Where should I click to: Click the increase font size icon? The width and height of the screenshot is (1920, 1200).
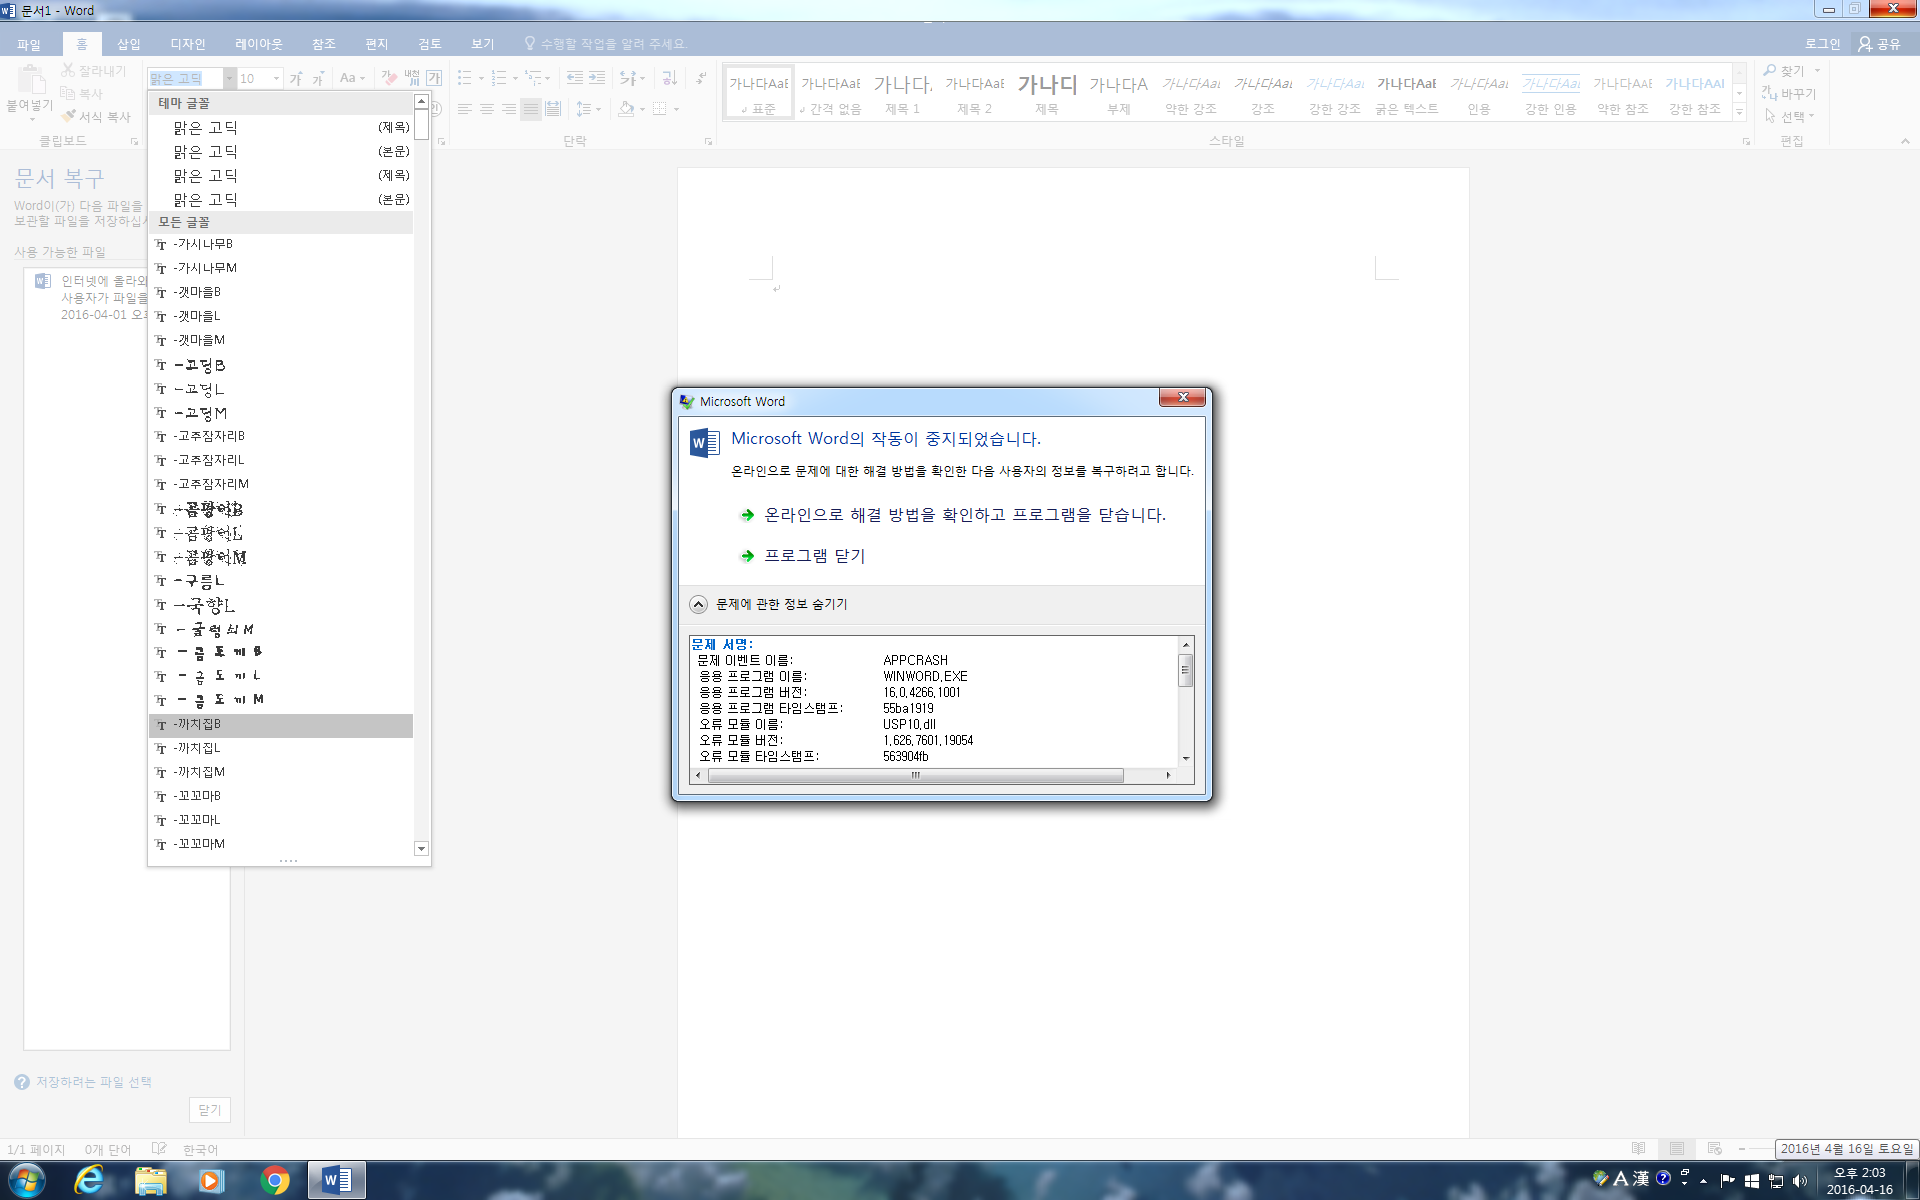pos(296,78)
